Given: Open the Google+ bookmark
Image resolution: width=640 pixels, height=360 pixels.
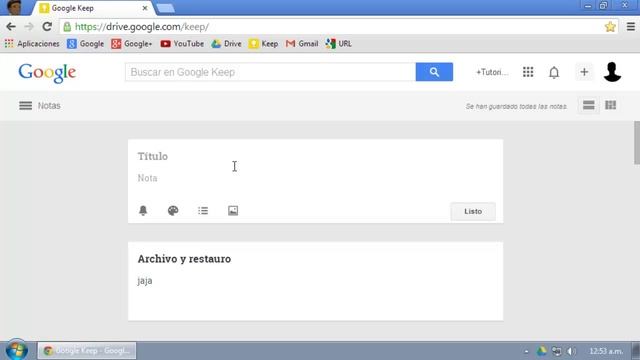Looking at the screenshot, I should pos(131,44).
